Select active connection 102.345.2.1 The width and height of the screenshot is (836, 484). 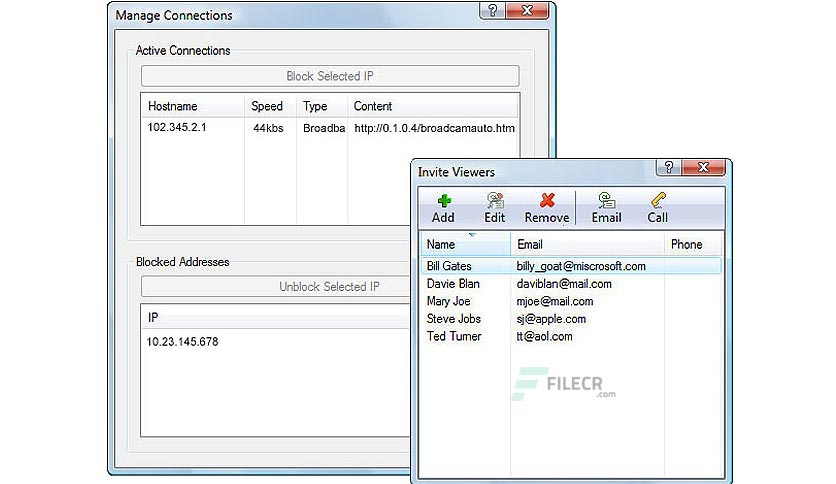click(177, 127)
